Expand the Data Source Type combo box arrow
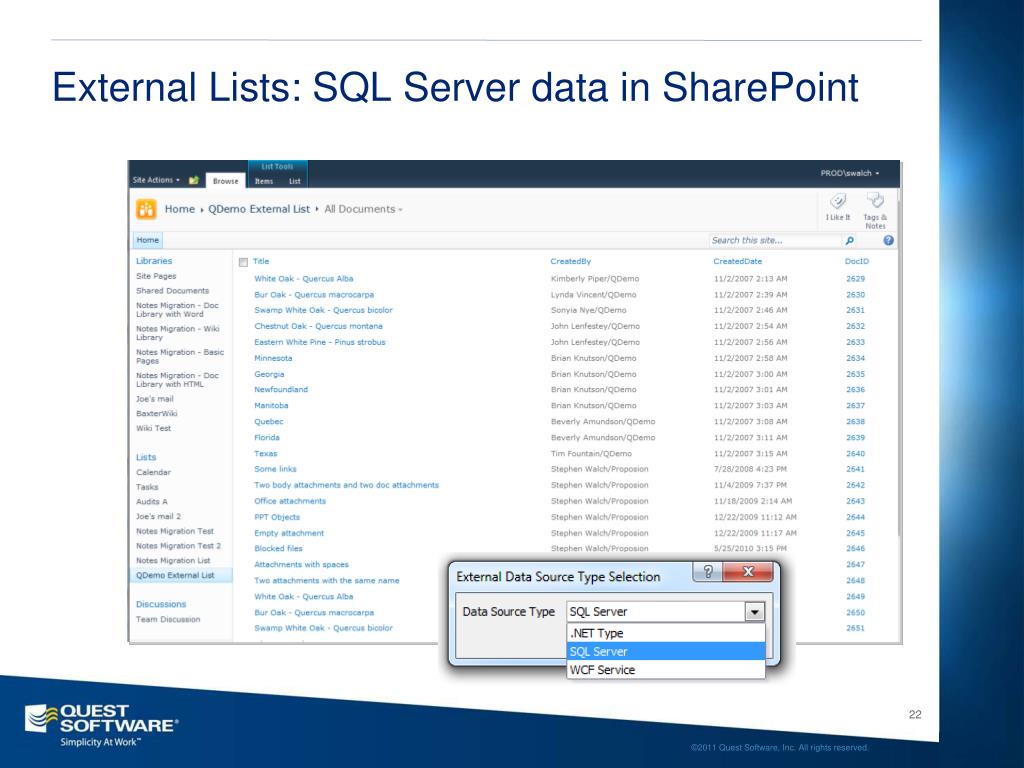 pos(754,612)
